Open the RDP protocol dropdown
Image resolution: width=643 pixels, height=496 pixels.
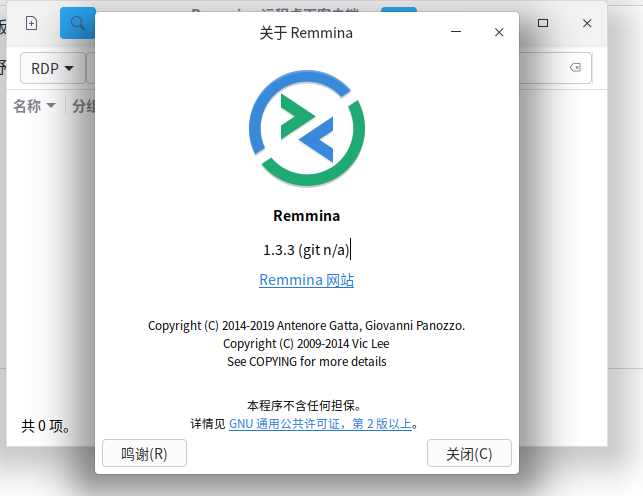(52, 68)
